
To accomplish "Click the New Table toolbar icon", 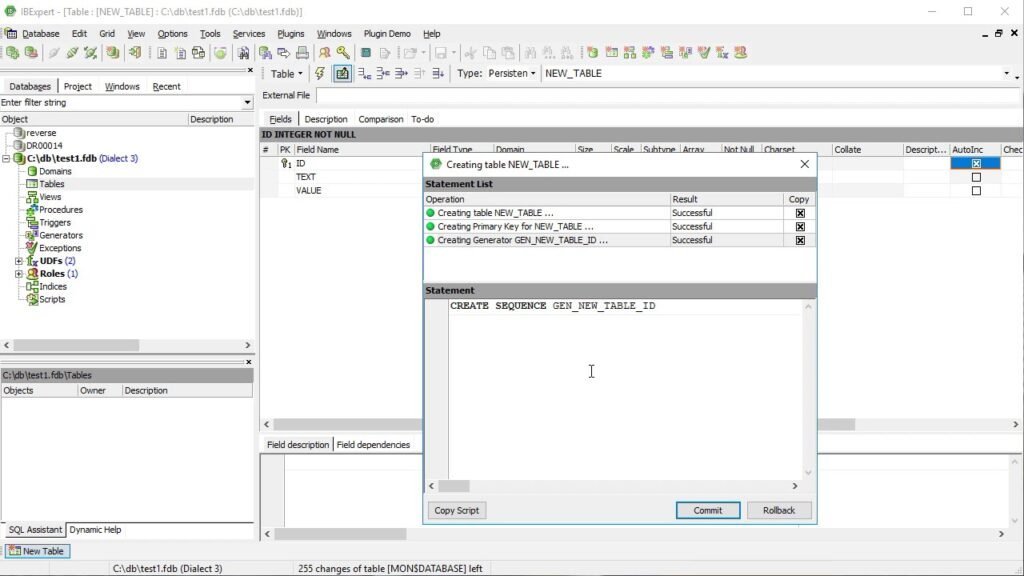I will click(x=611, y=53).
